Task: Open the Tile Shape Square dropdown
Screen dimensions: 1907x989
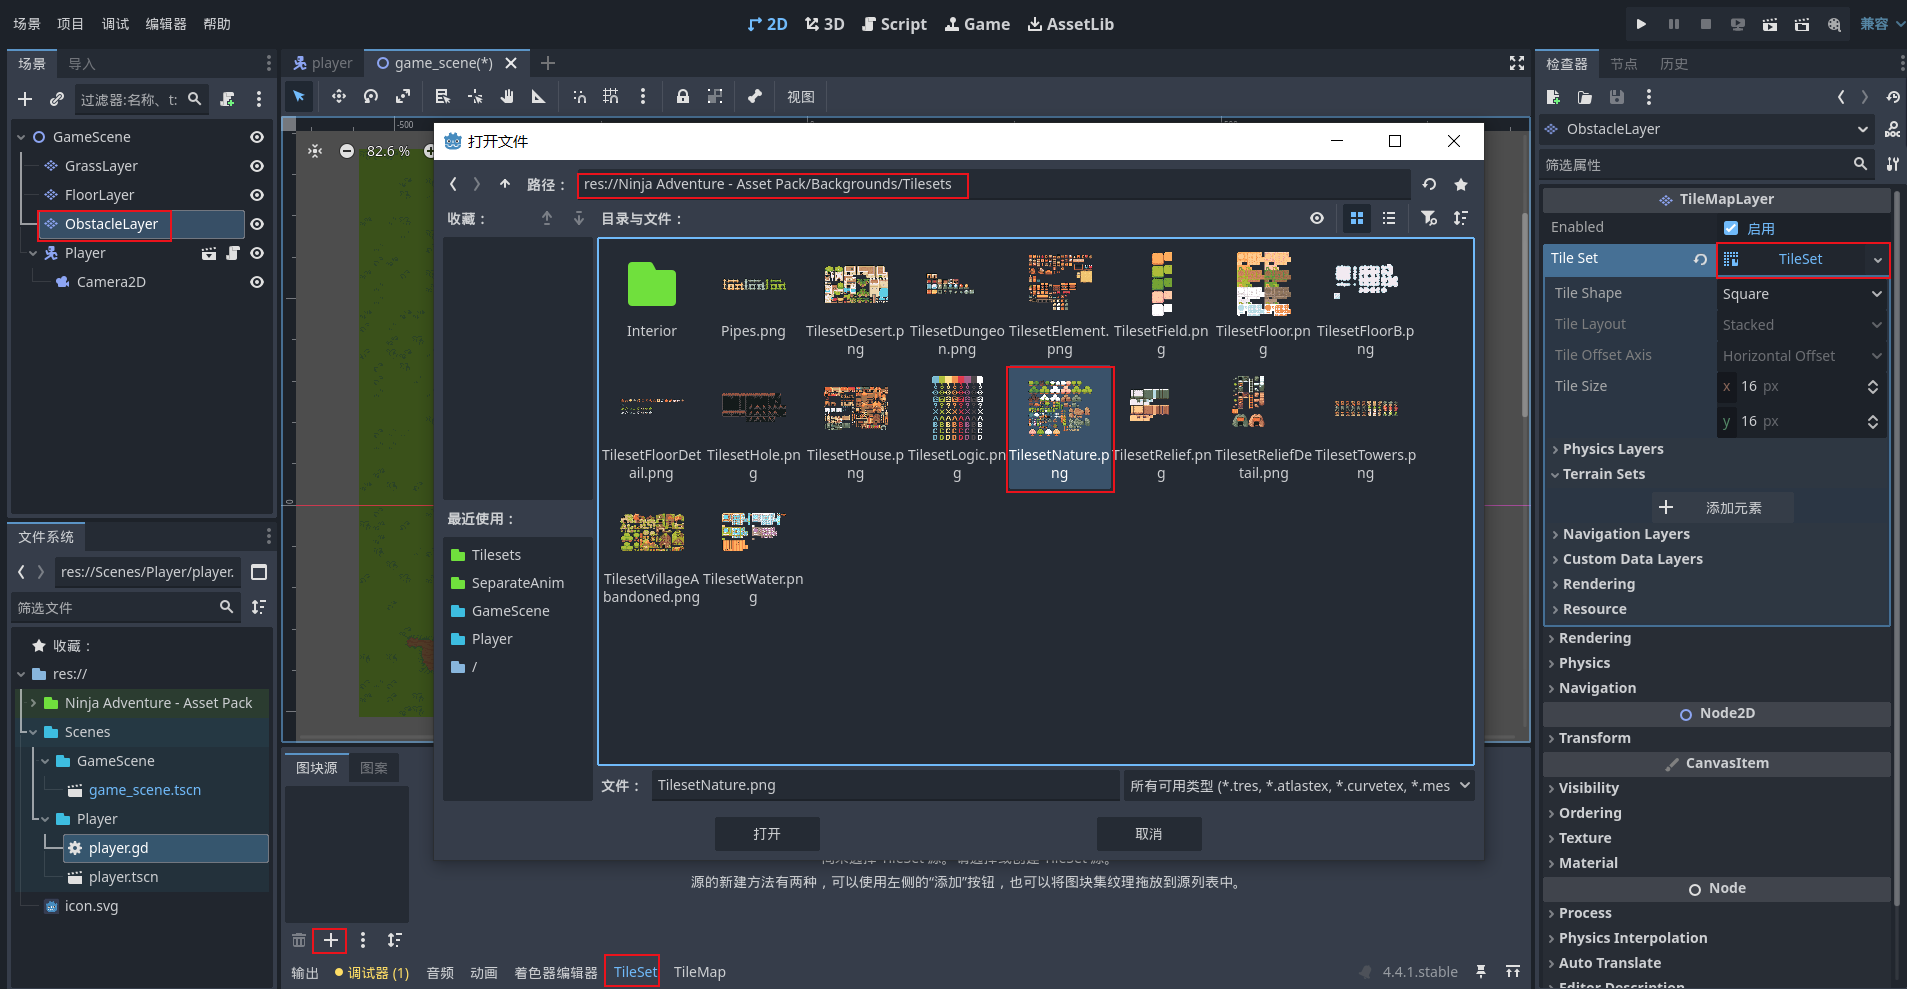Action: pos(1802,294)
